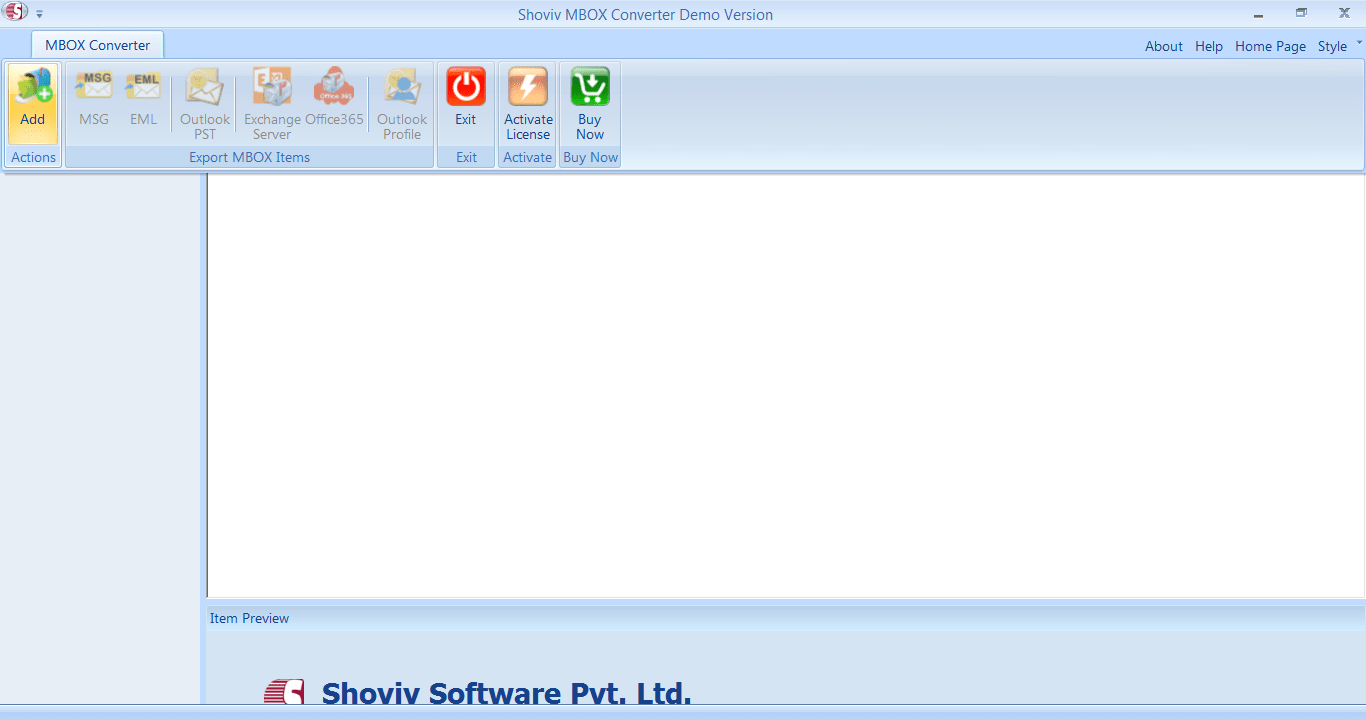Export items to MSG format
The height and width of the screenshot is (720, 1366).
[94, 97]
